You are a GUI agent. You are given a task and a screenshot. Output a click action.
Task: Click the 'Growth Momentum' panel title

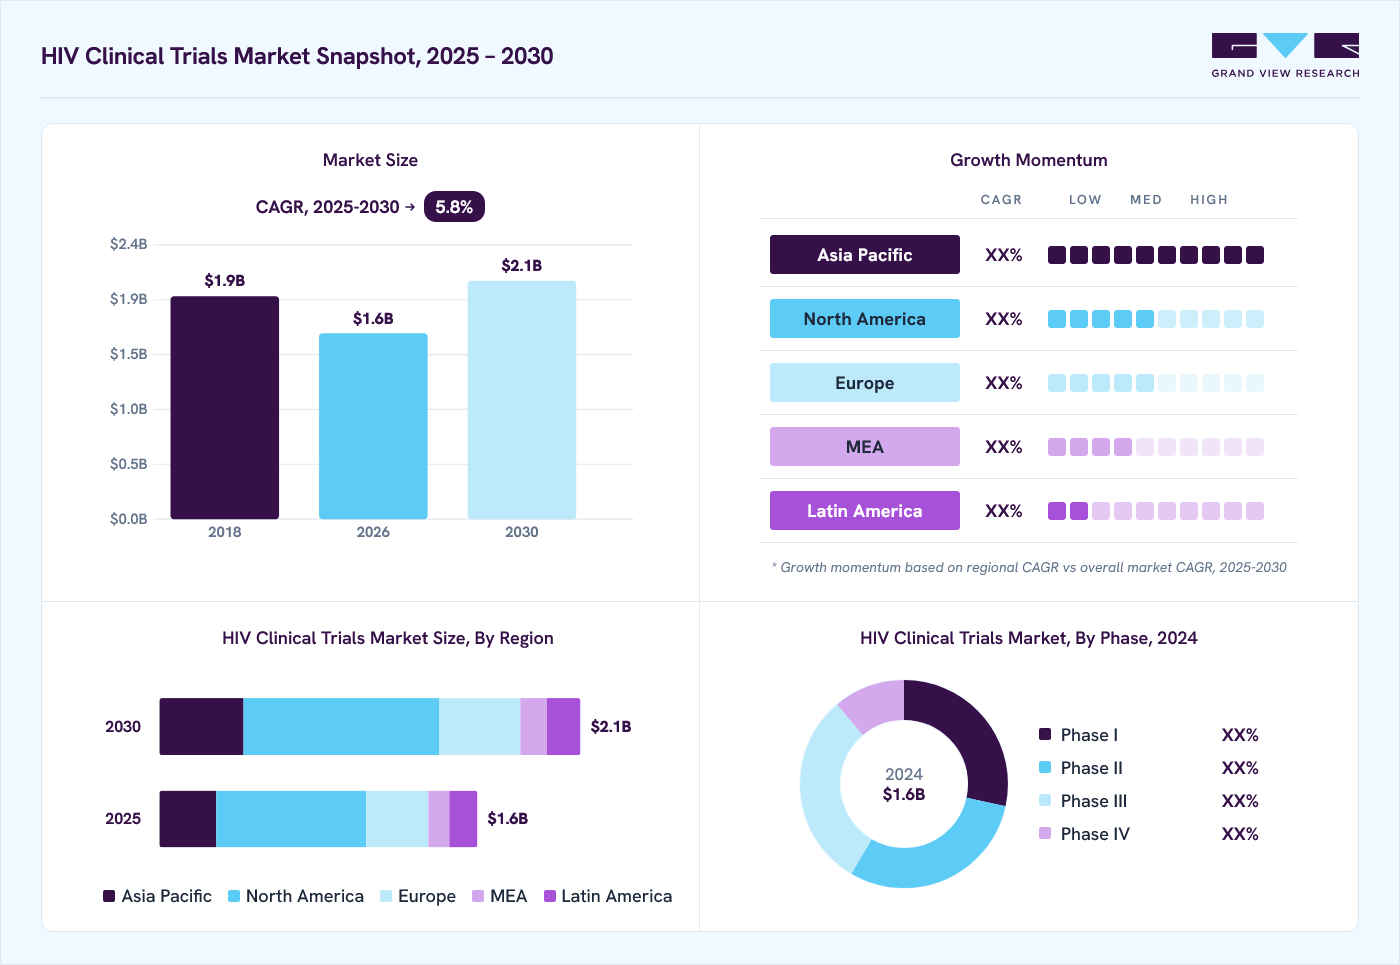point(1029,160)
